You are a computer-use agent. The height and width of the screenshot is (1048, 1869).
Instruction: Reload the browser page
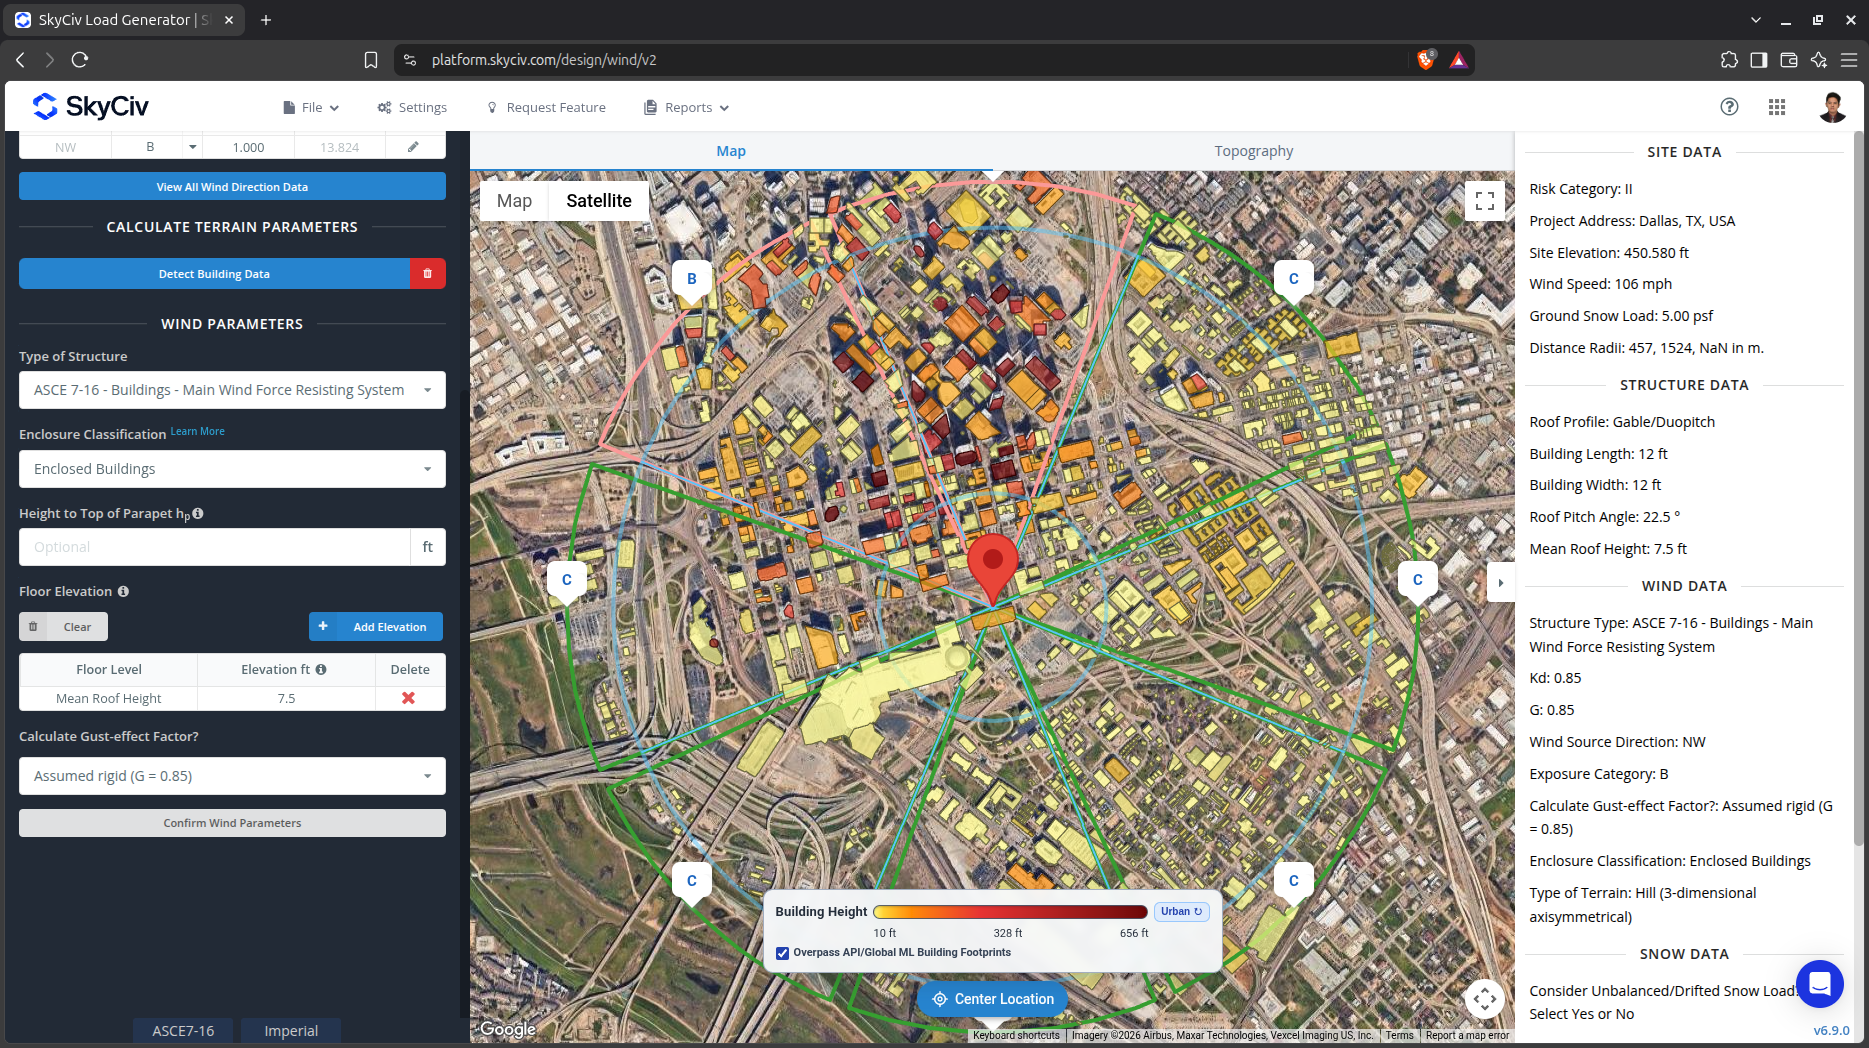pyautogui.click(x=80, y=60)
